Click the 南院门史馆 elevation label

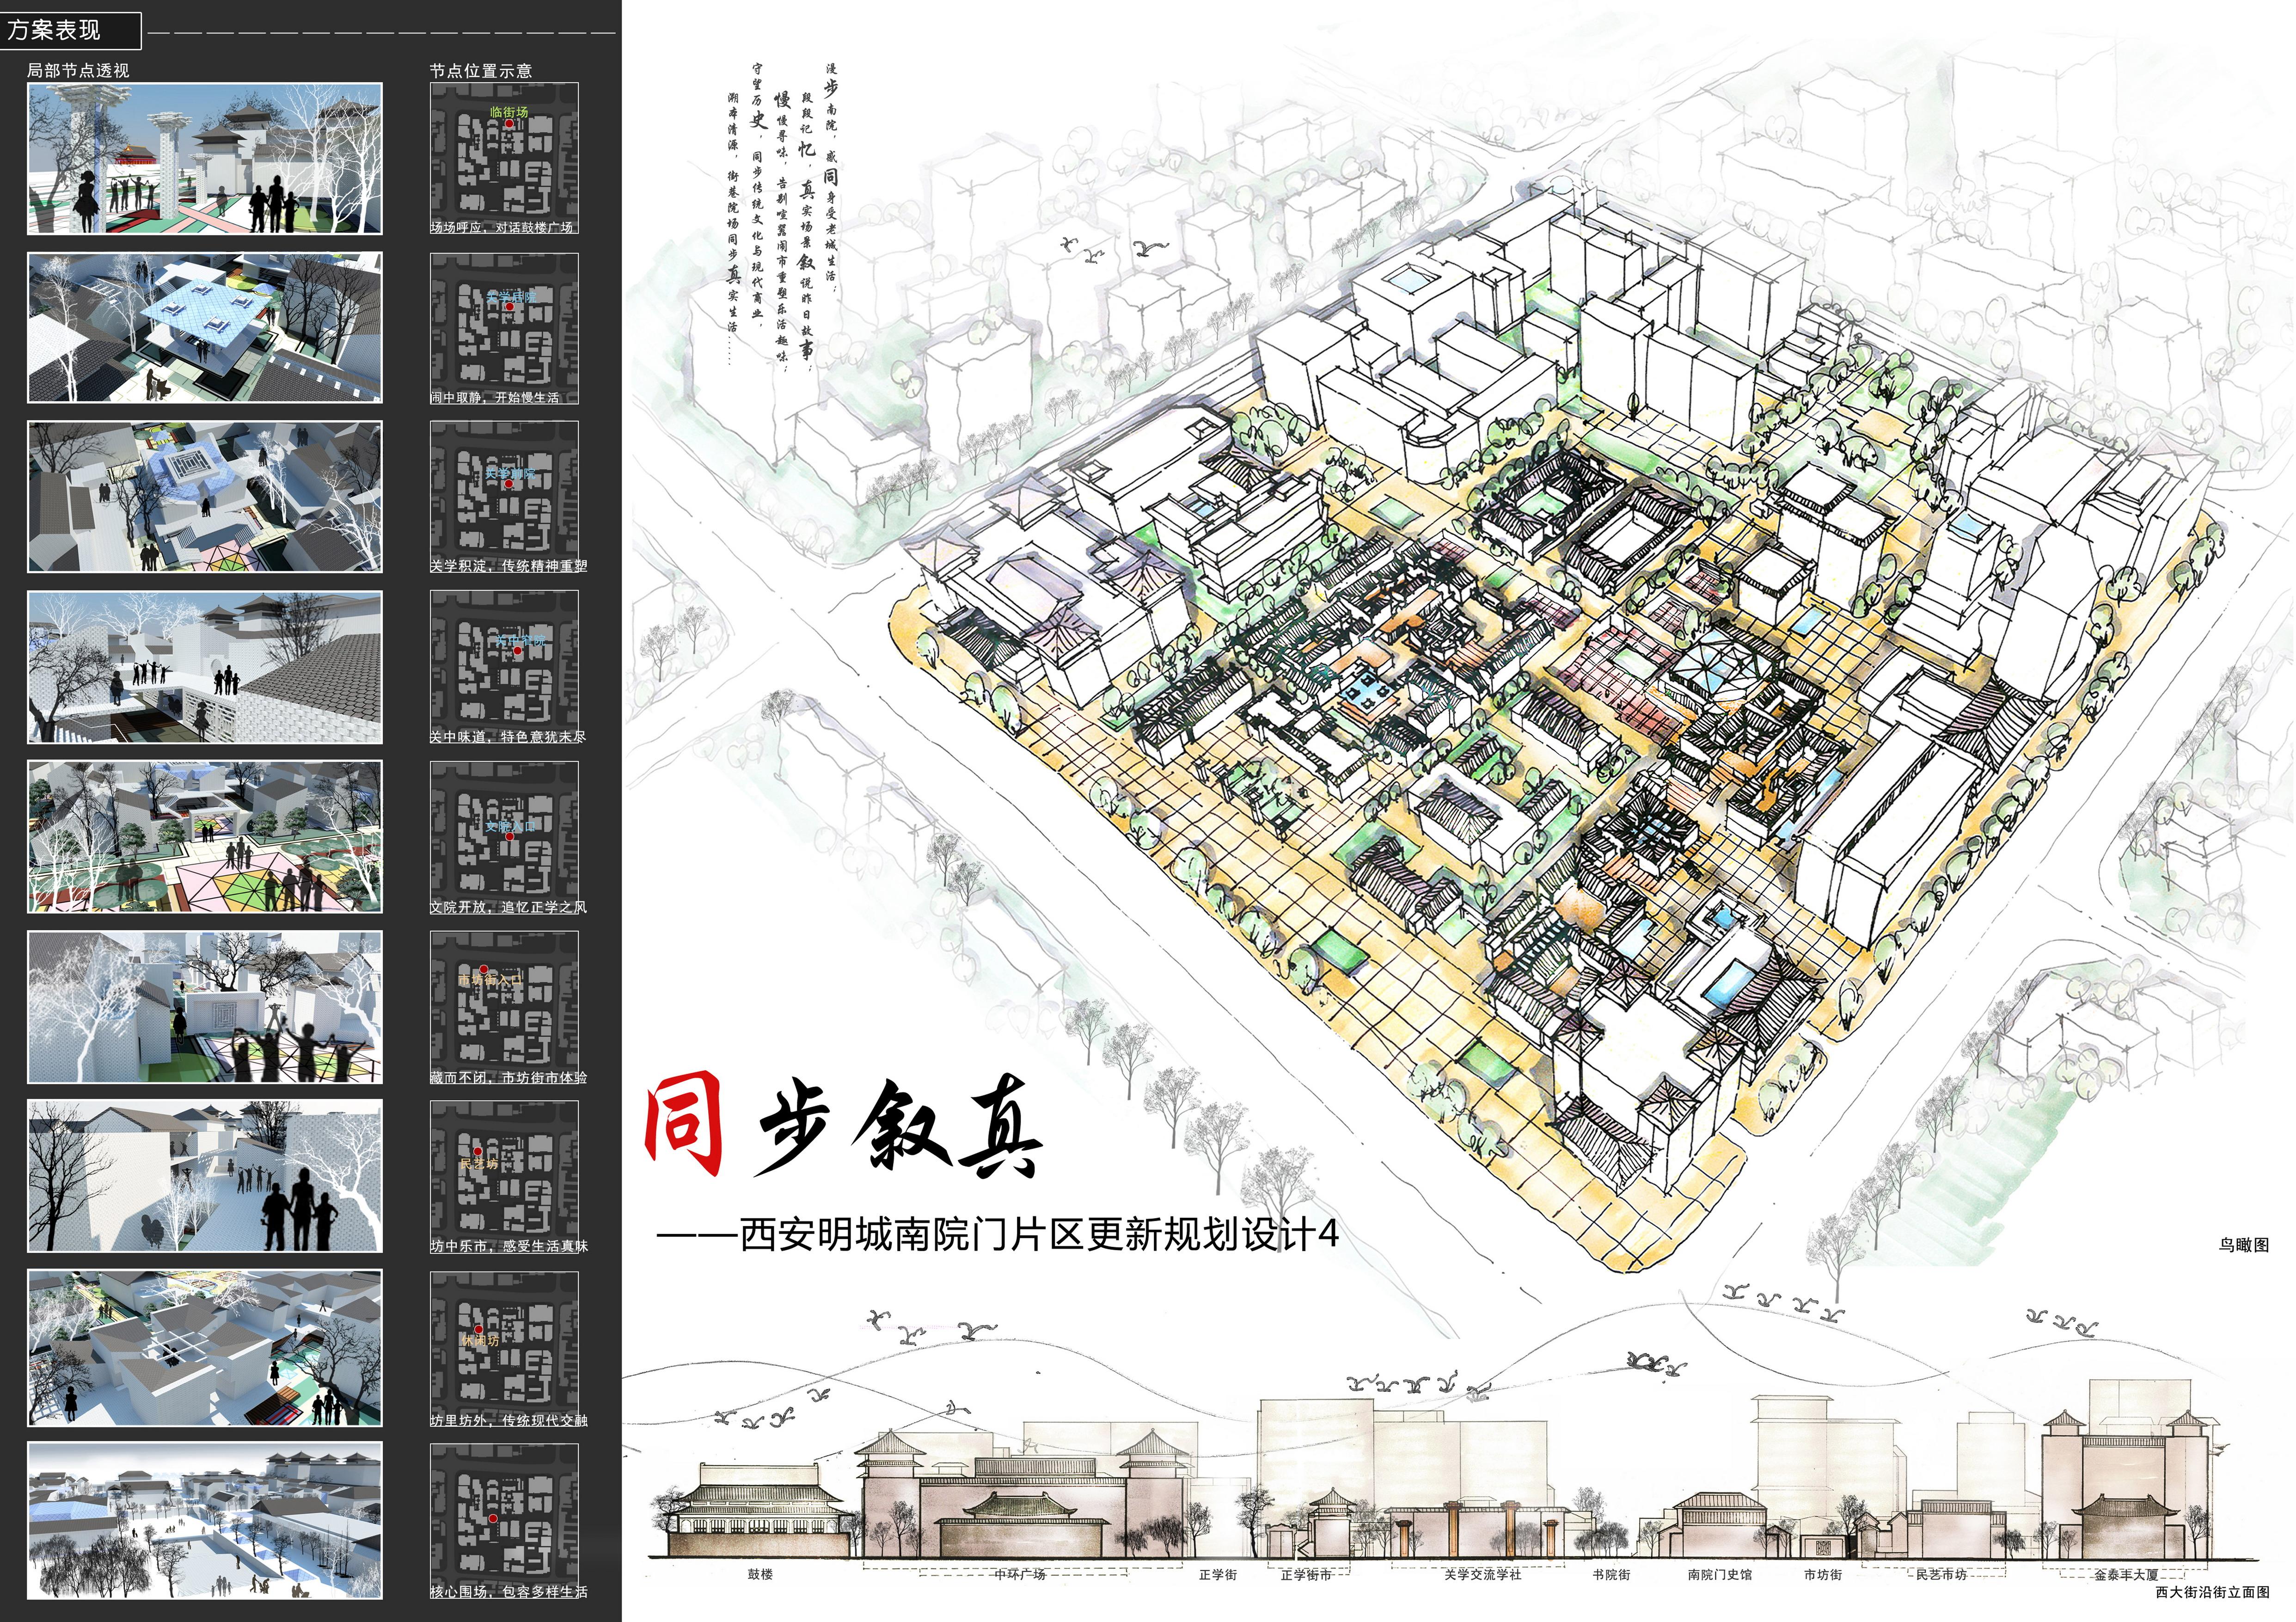click(1720, 1575)
